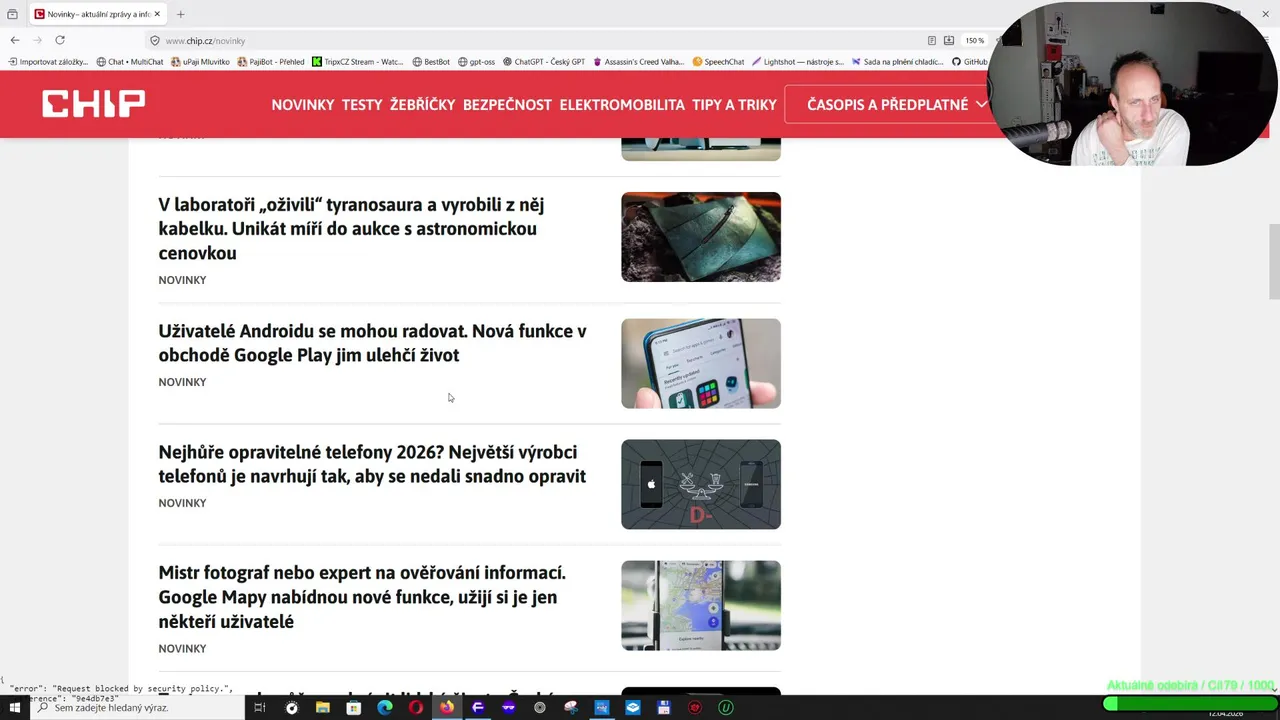Open article about Google Play new function

pyautogui.click(x=372, y=343)
